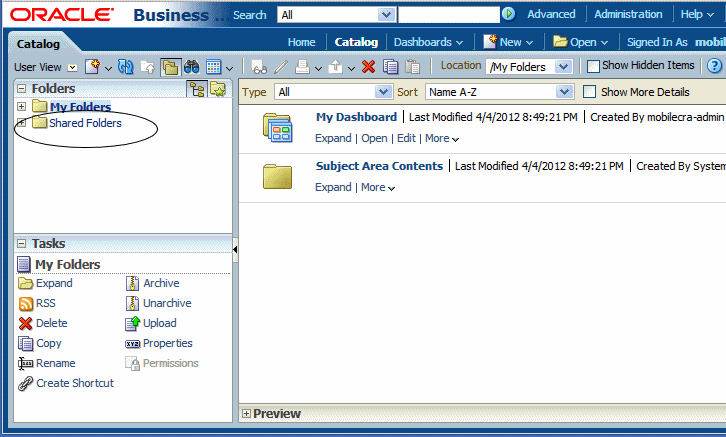This screenshot has height=437, width=726.
Task: Select Shared Folders in the tree
Action: click(x=85, y=123)
